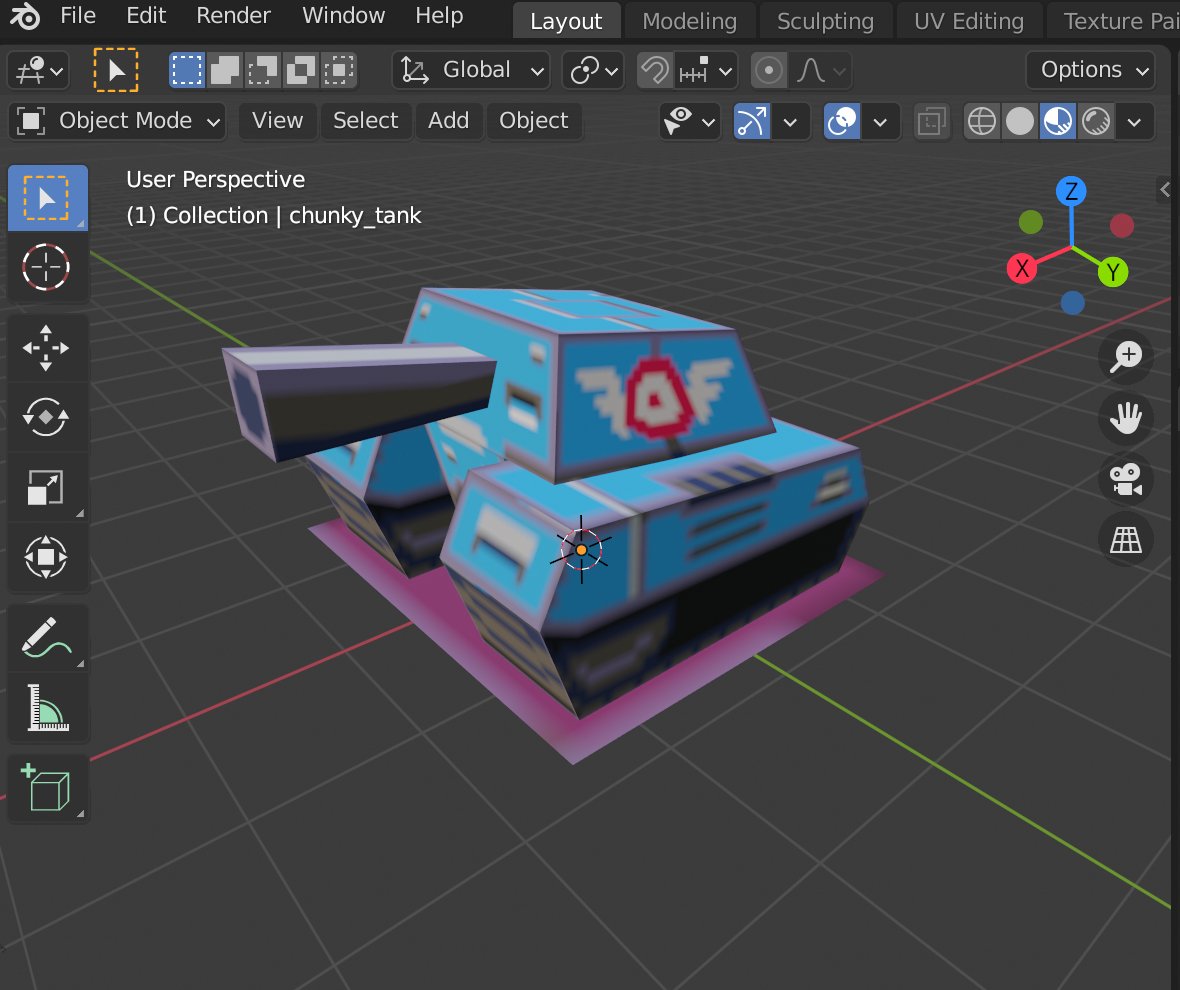Switch to Wireframe shading
This screenshot has height=990, width=1180.
coord(982,121)
